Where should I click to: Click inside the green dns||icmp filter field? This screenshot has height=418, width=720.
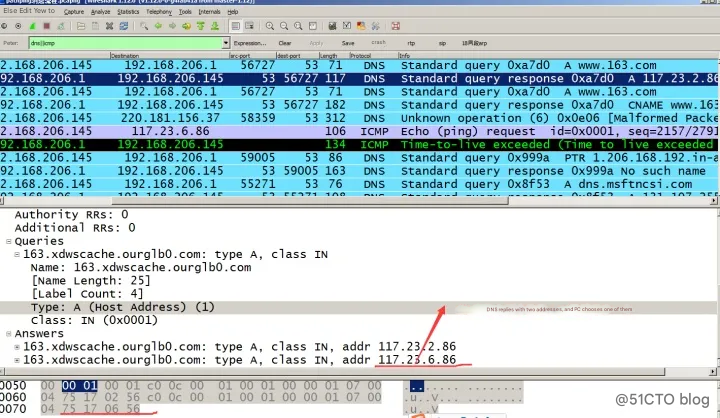[x=125, y=43]
